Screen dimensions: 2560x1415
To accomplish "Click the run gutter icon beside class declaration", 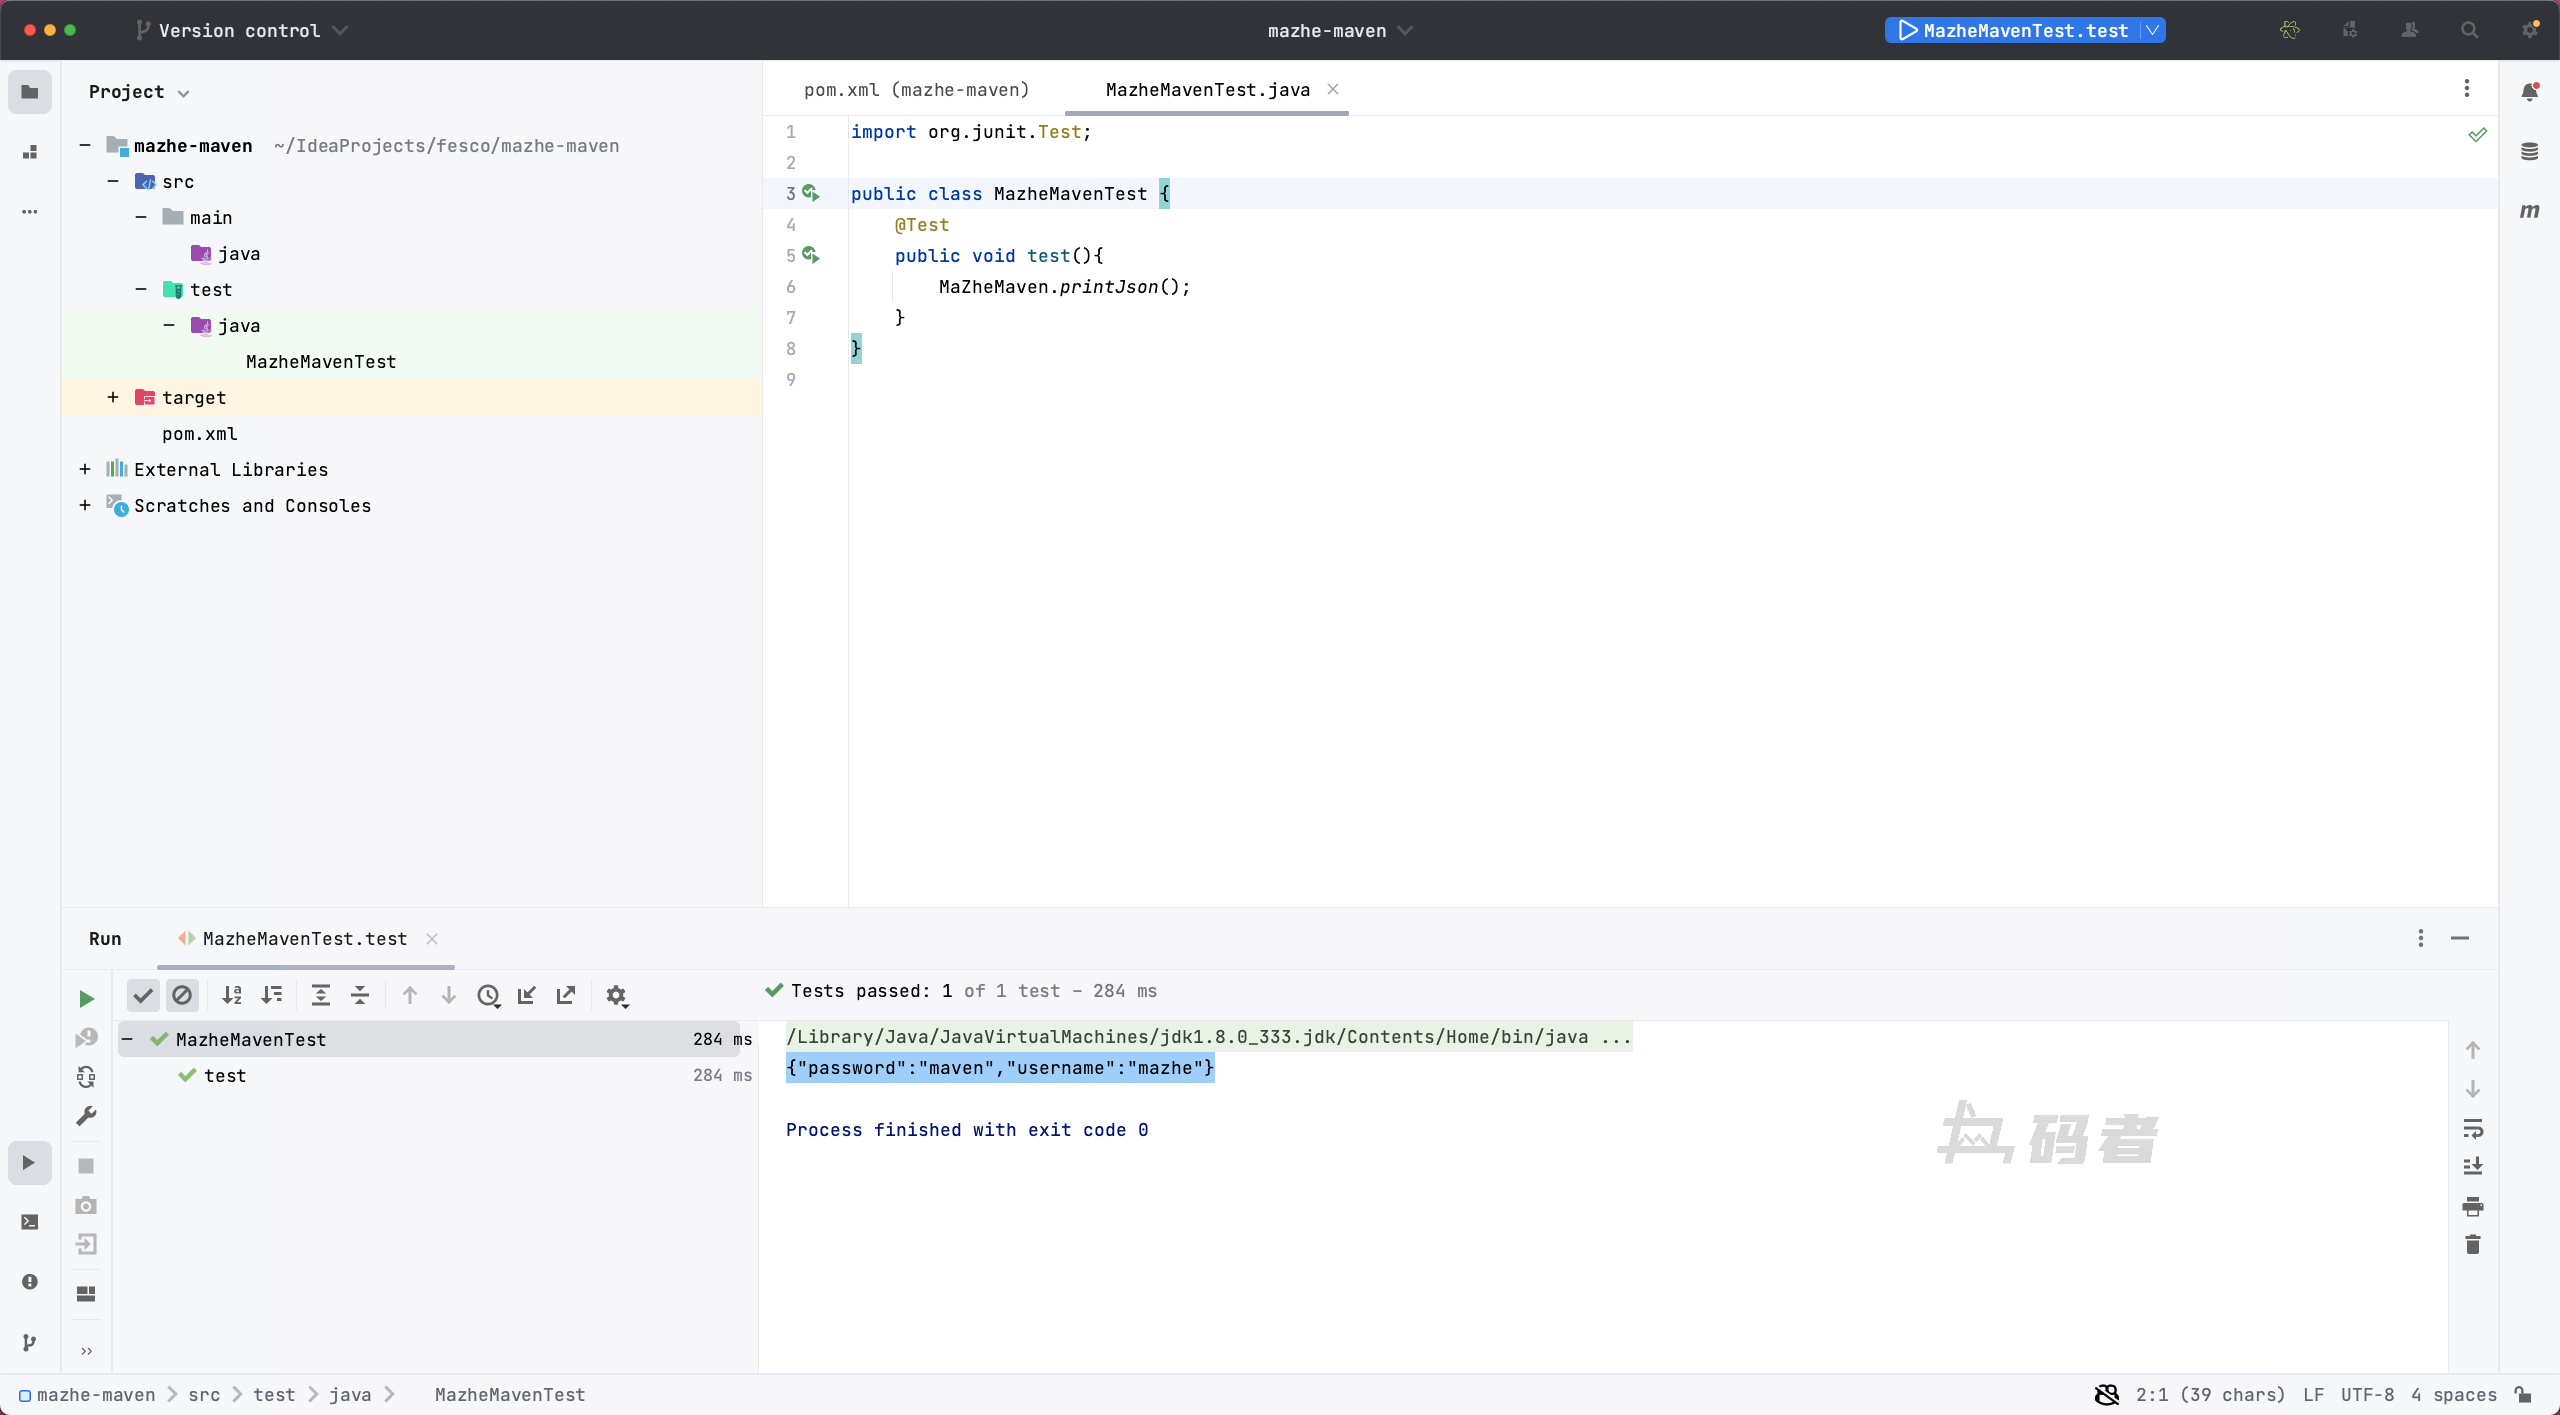I will click(811, 193).
